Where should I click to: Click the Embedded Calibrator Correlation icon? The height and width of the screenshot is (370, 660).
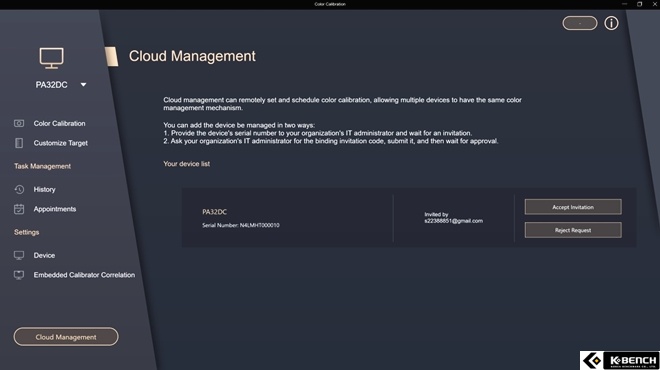point(19,275)
